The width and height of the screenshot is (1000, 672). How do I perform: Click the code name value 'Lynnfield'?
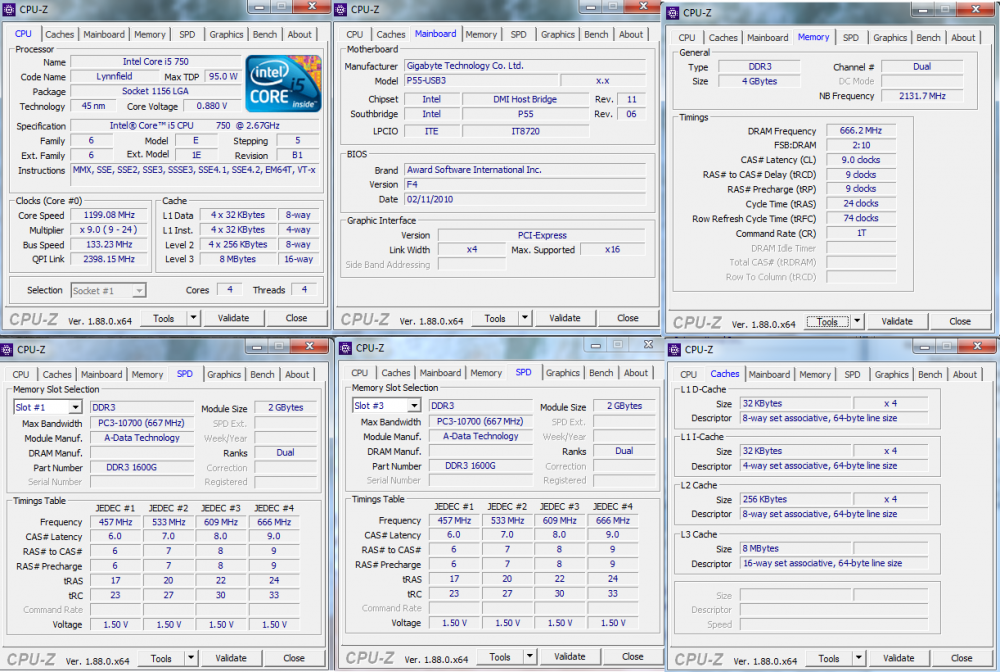(114, 76)
